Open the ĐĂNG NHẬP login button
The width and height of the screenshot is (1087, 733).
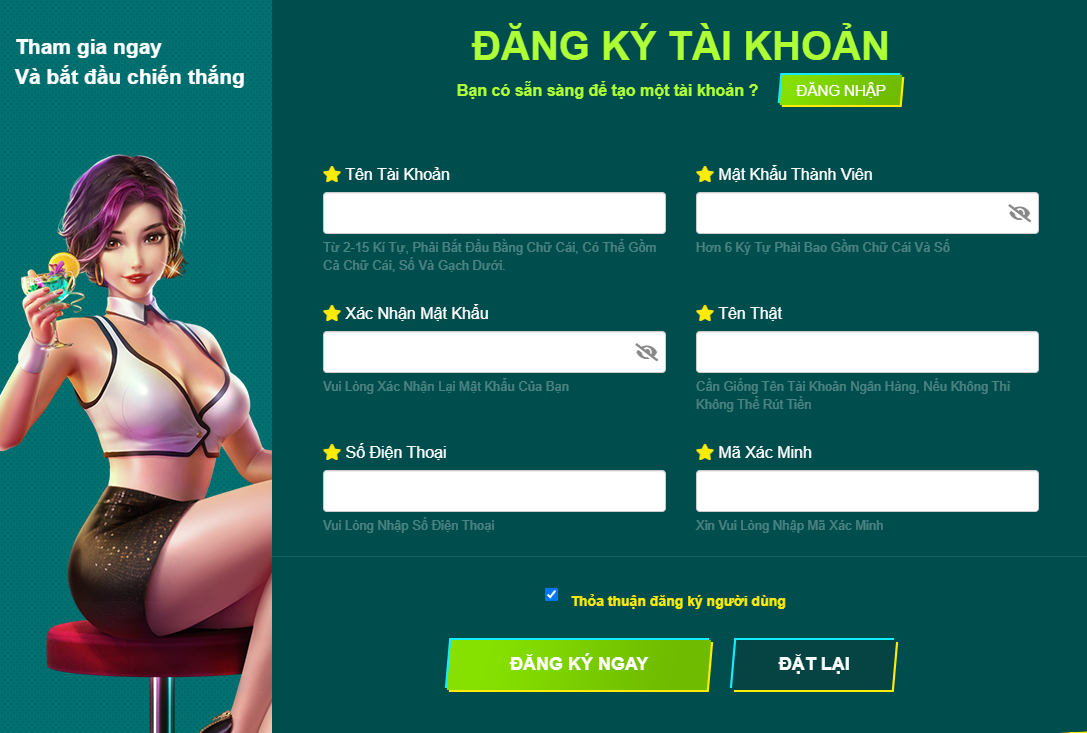tap(840, 91)
